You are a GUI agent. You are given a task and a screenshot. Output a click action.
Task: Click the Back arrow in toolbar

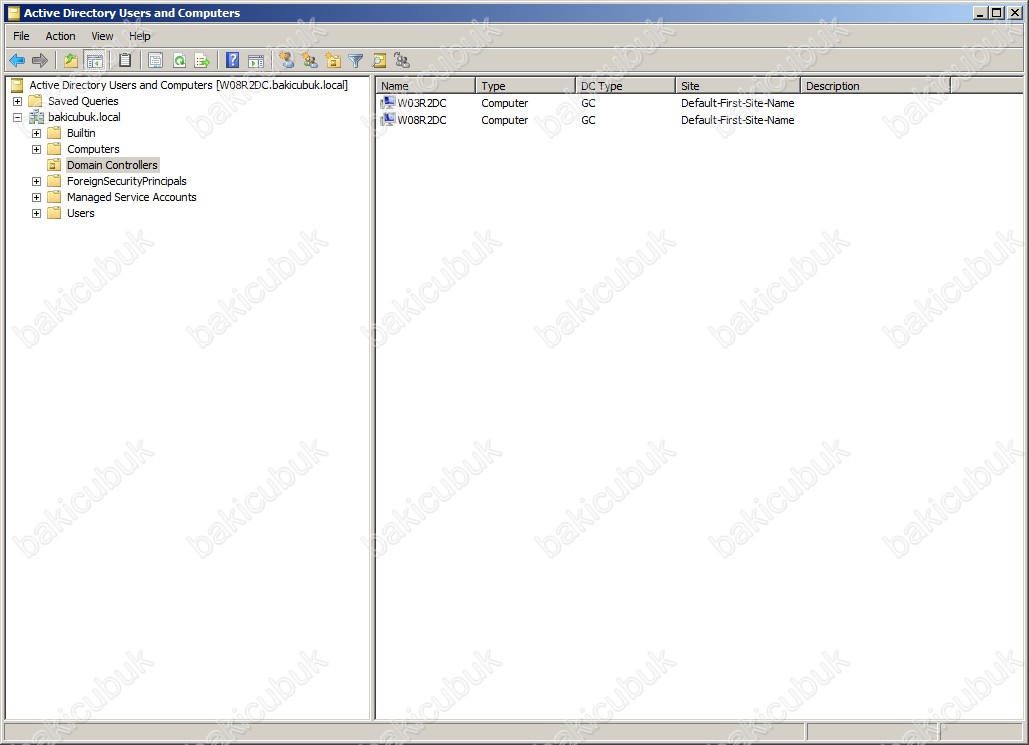(x=17, y=60)
